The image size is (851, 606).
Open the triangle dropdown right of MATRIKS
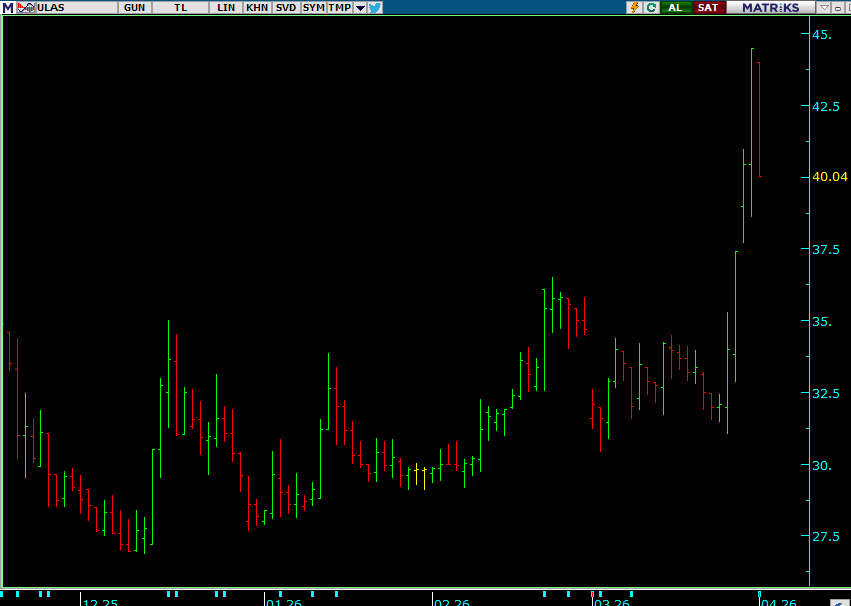[x=824, y=8]
